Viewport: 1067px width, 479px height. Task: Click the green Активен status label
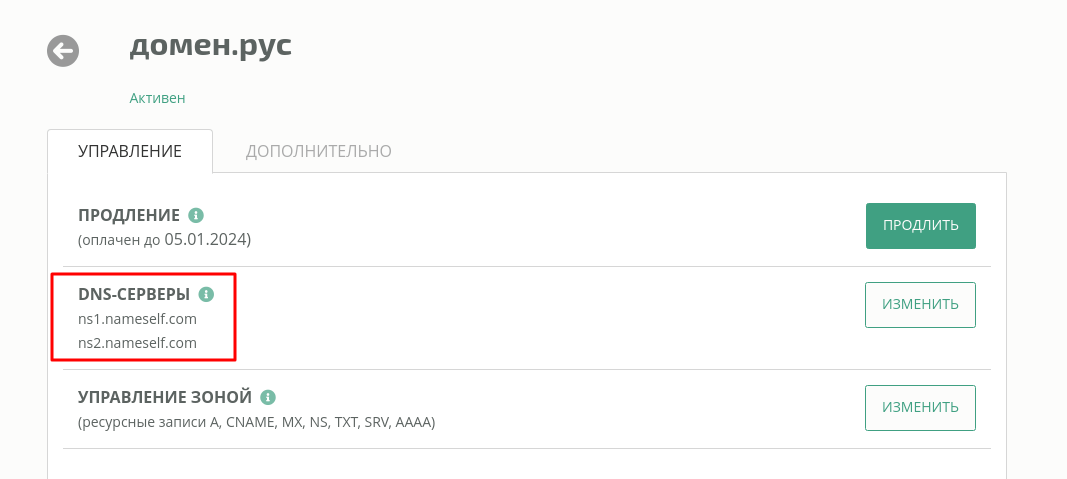point(157,98)
